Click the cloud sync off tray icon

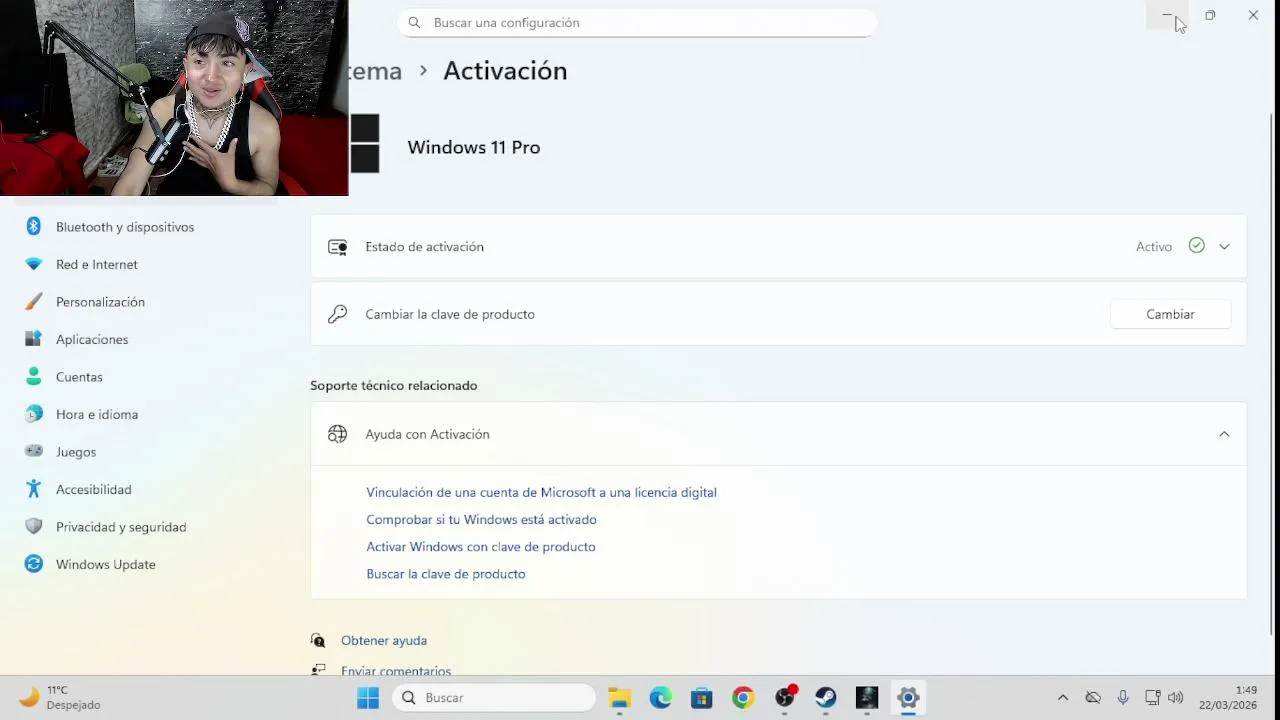pyautogui.click(x=1093, y=698)
